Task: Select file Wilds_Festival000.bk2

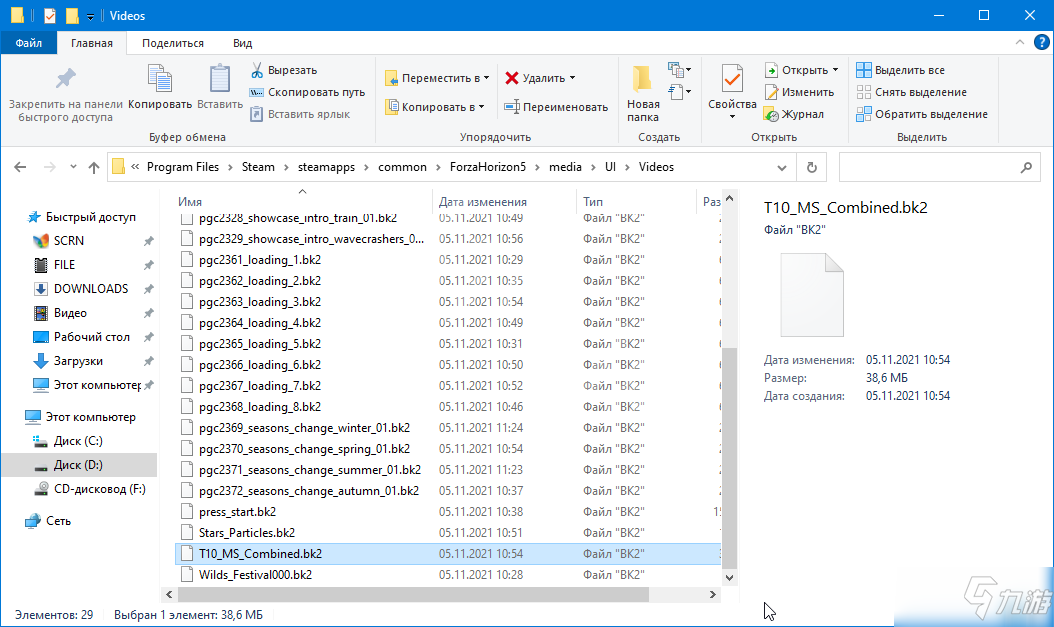Action: [255, 575]
